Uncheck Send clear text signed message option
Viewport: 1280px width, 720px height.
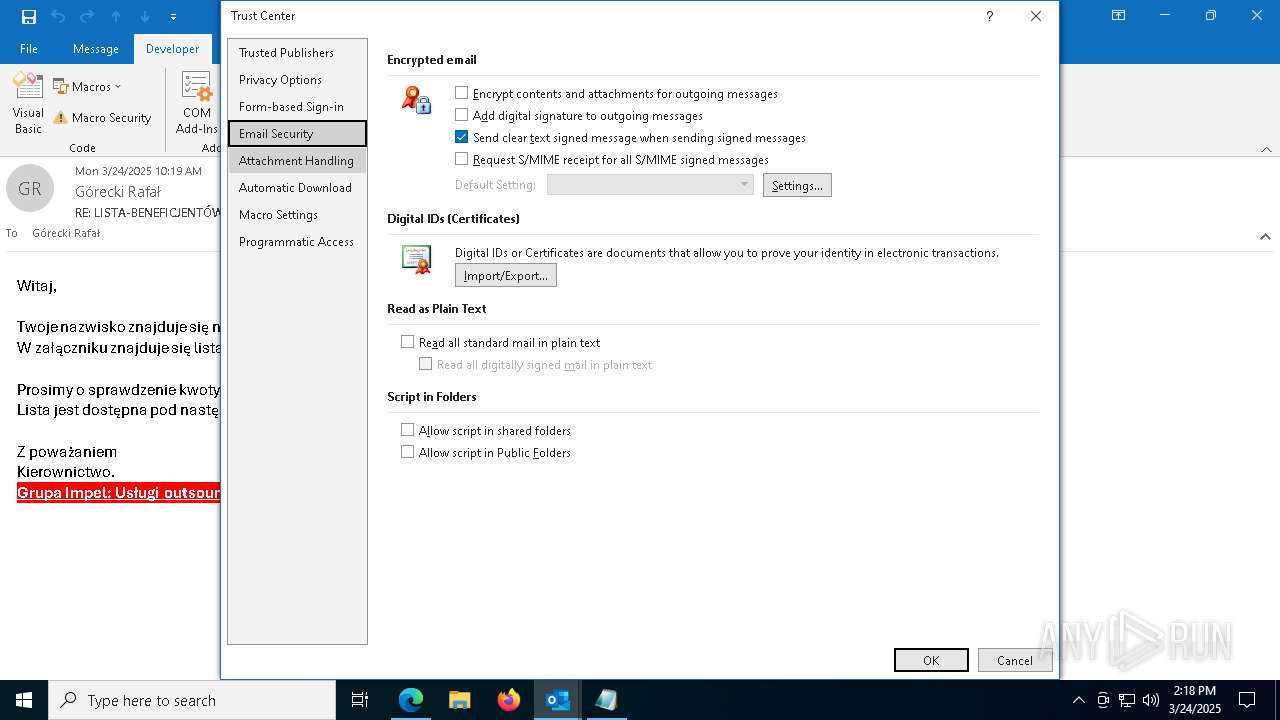[461, 137]
